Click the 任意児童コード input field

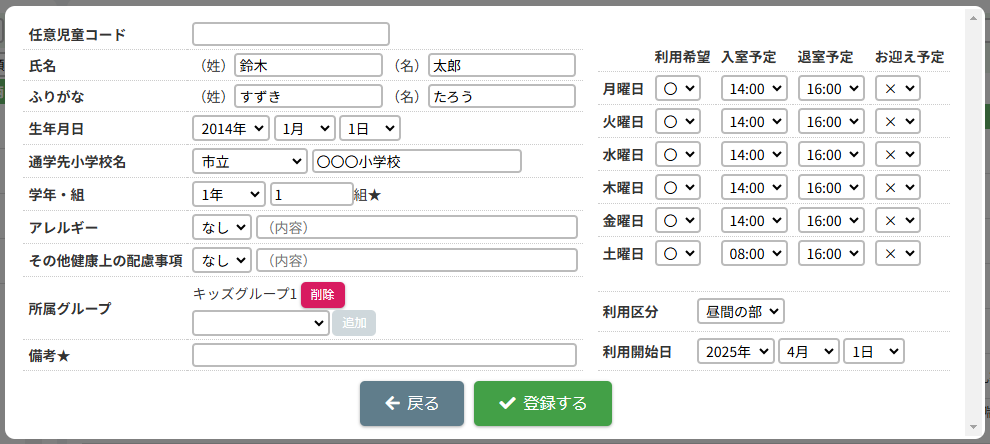(x=290, y=34)
